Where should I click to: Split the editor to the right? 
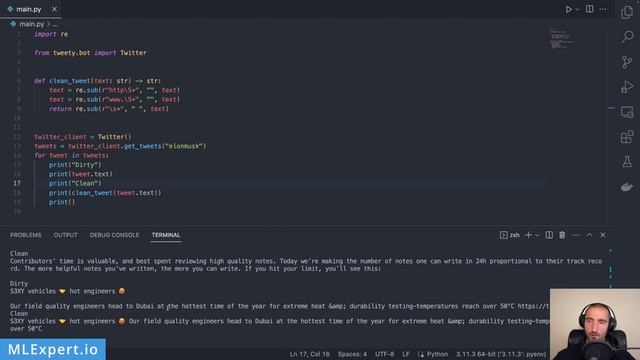(590, 9)
